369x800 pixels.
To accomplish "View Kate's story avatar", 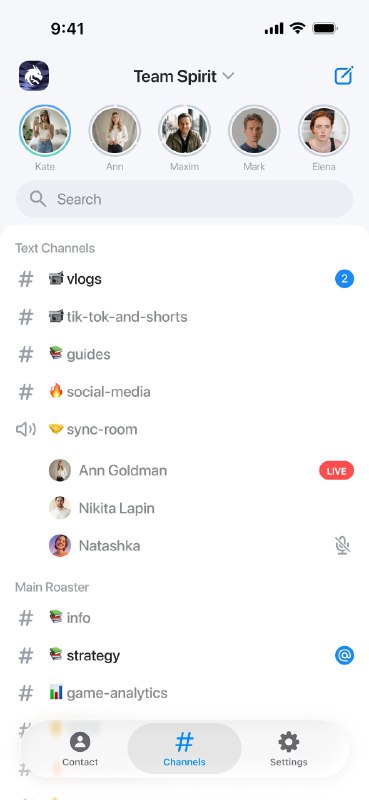I will click(45, 131).
